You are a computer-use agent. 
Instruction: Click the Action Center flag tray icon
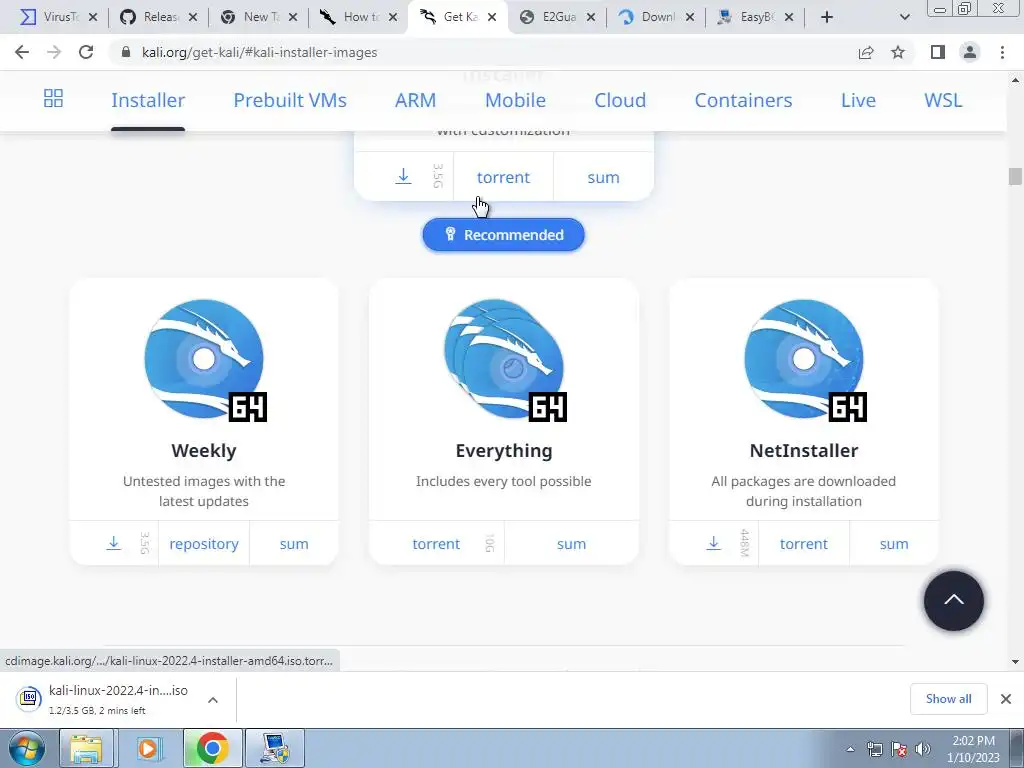(899, 749)
